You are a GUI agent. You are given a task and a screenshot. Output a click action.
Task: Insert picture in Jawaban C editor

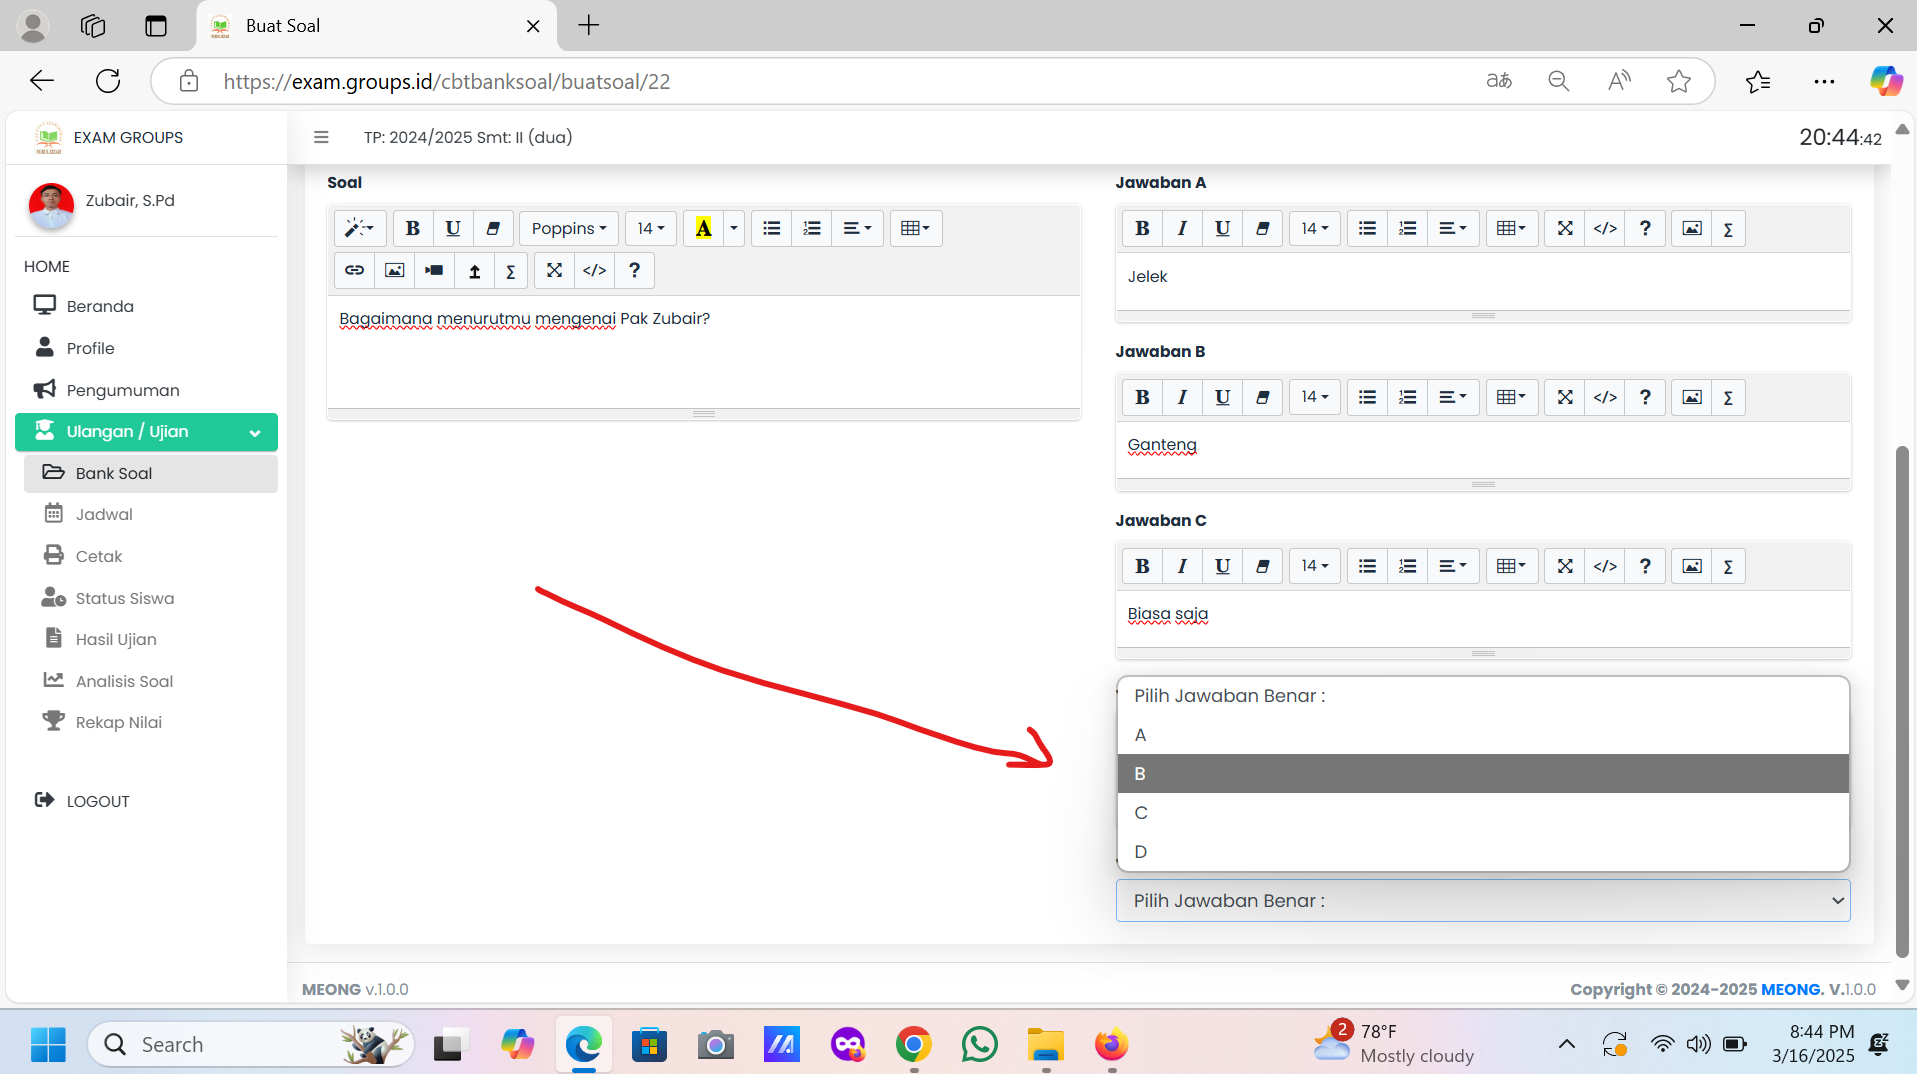pyautogui.click(x=1691, y=566)
